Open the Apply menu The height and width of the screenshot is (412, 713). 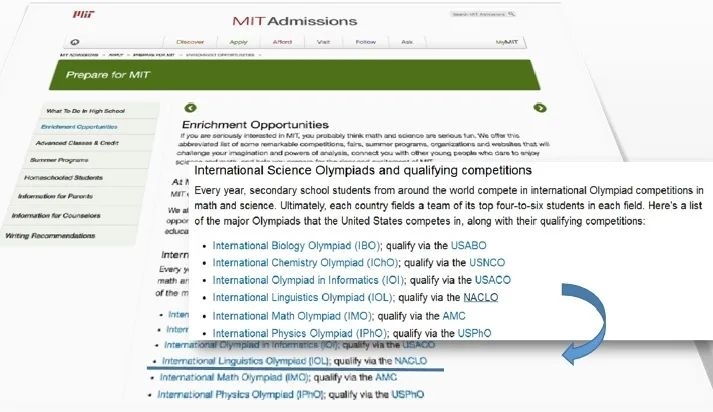[x=239, y=42]
